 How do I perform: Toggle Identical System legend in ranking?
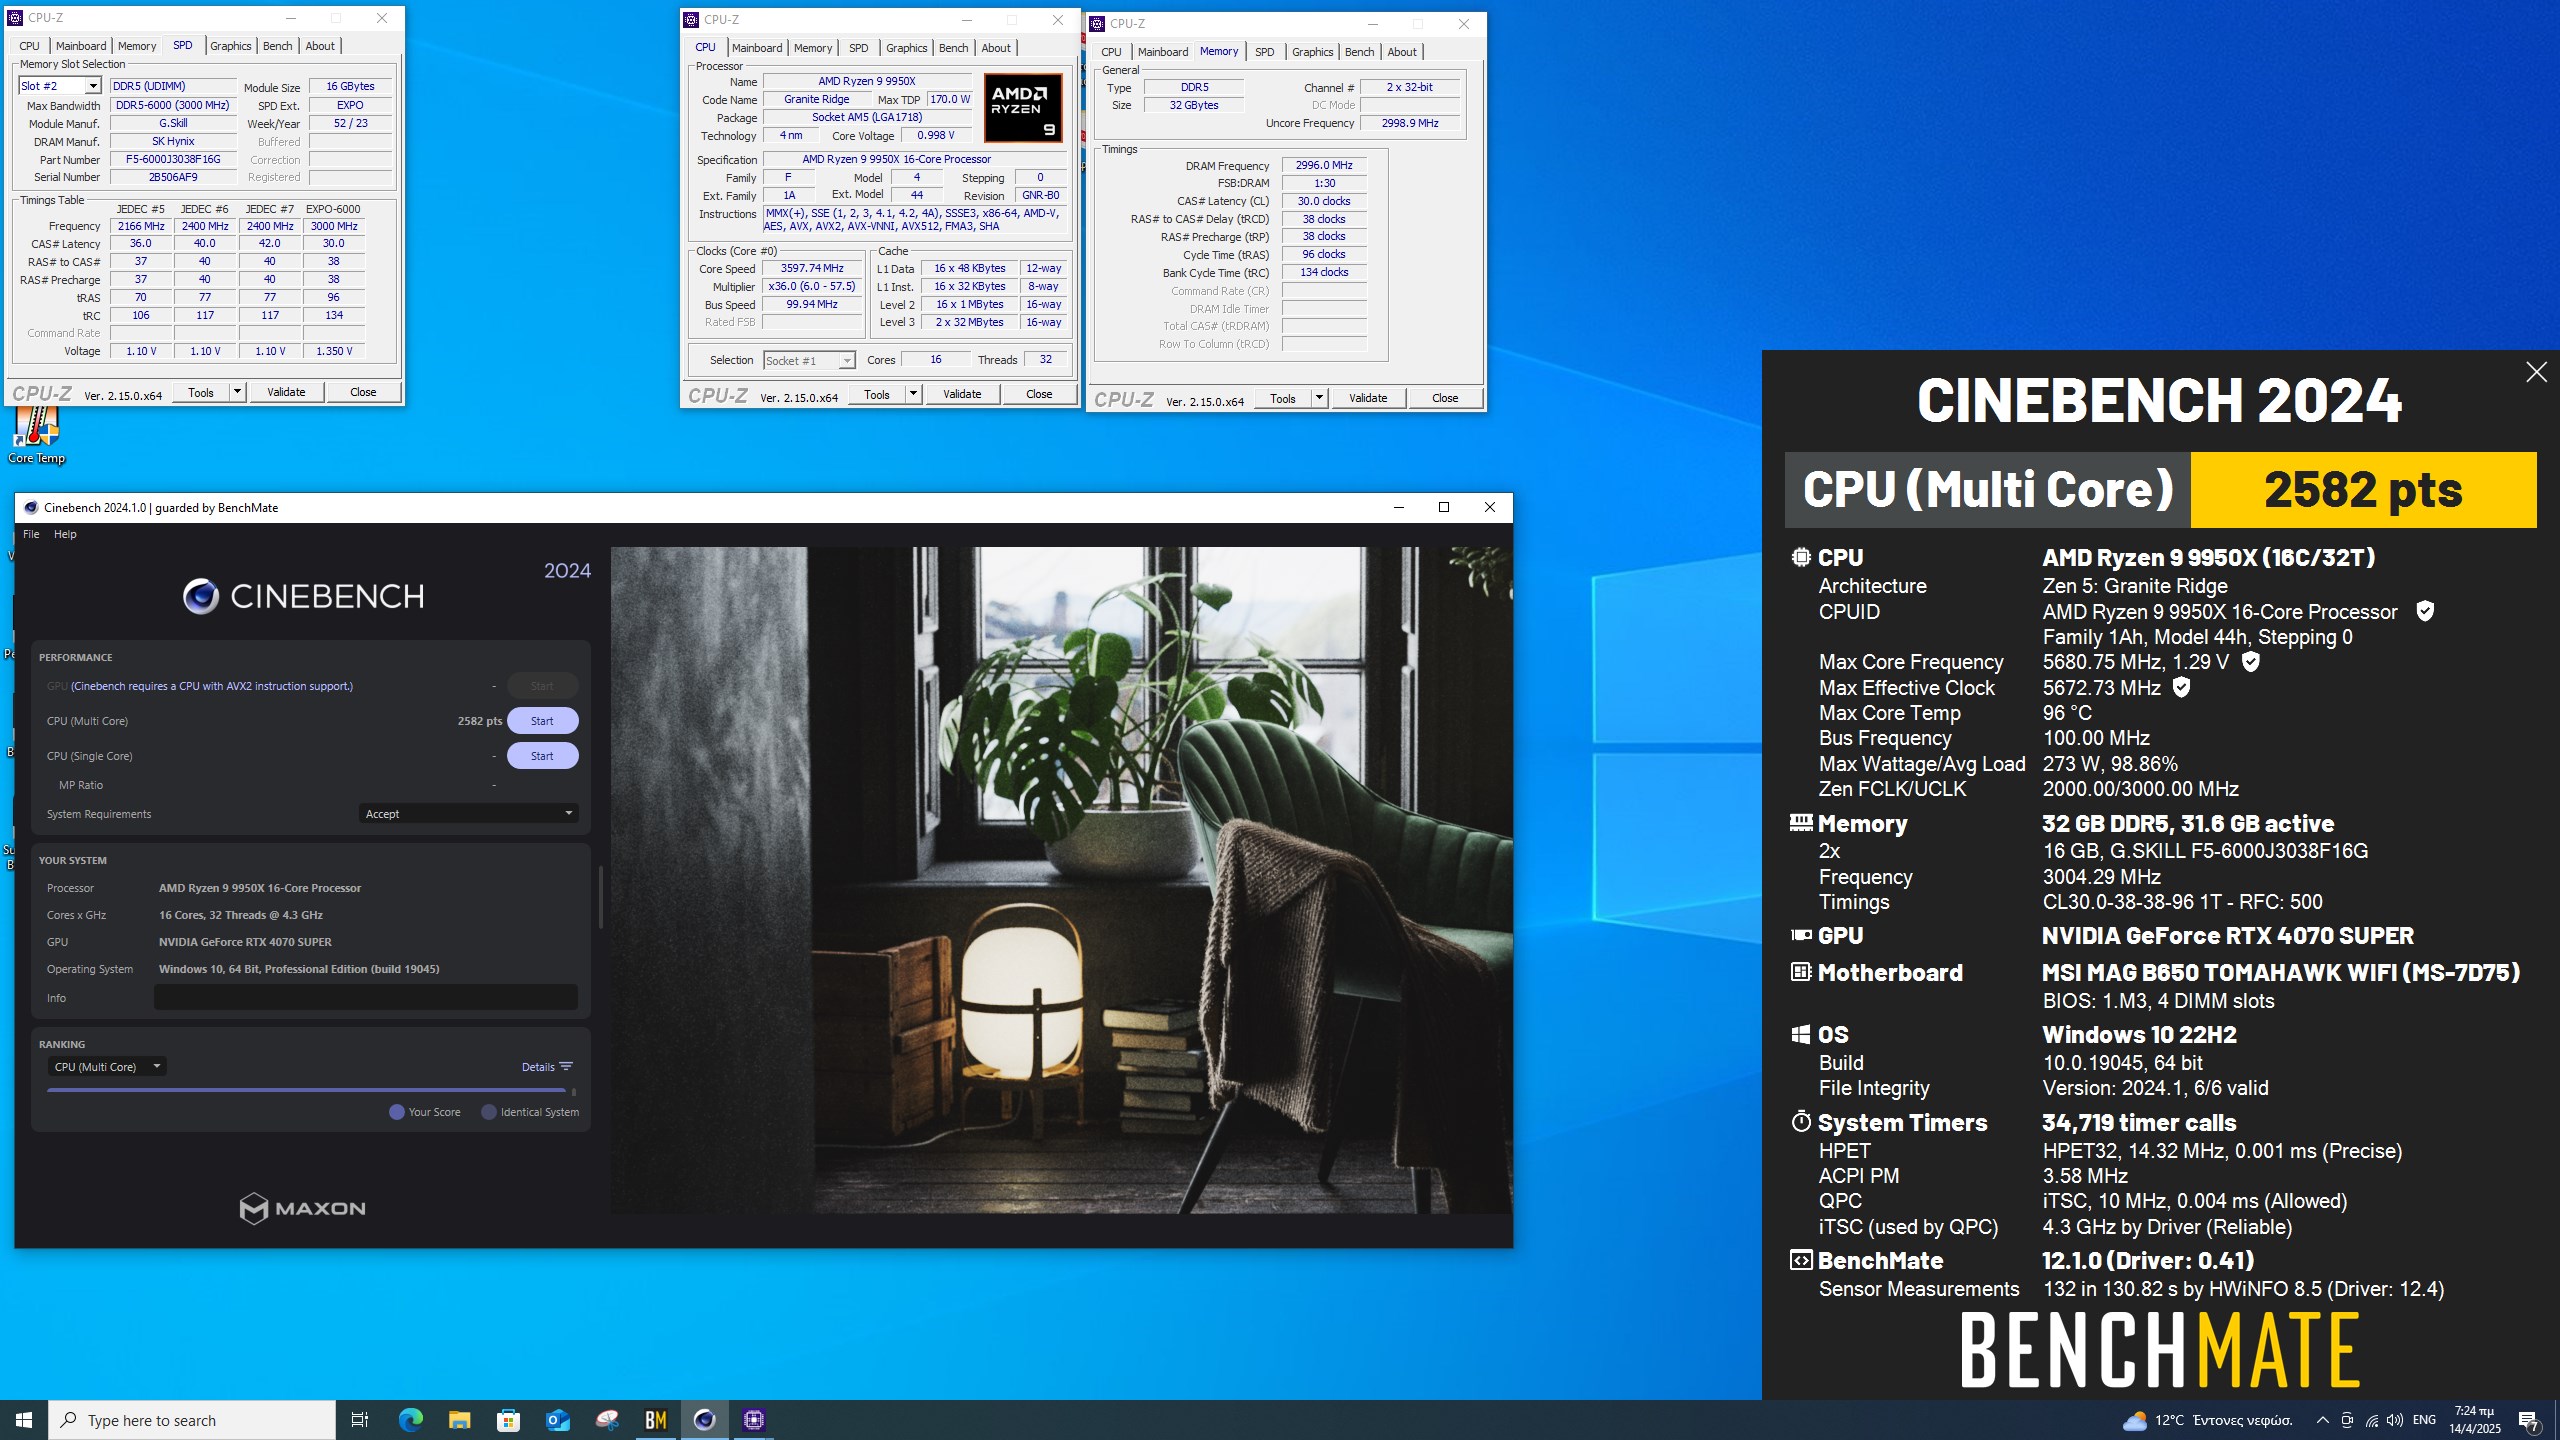(x=530, y=1112)
